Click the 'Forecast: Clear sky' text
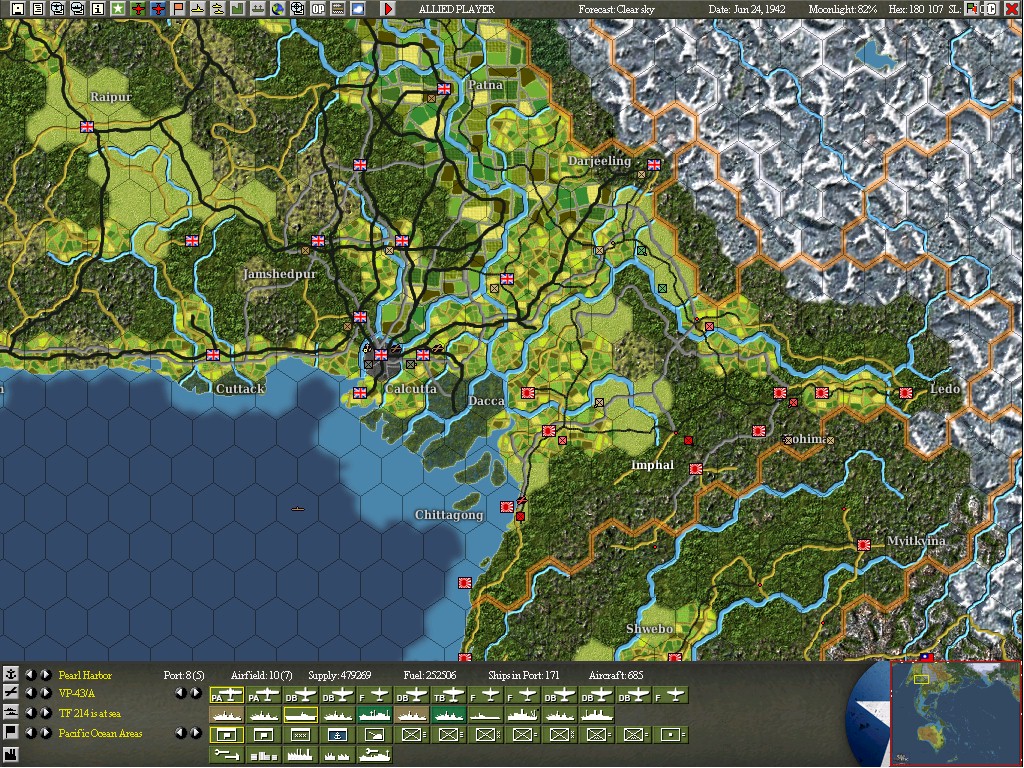This screenshot has width=1024, height=768. click(616, 9)
